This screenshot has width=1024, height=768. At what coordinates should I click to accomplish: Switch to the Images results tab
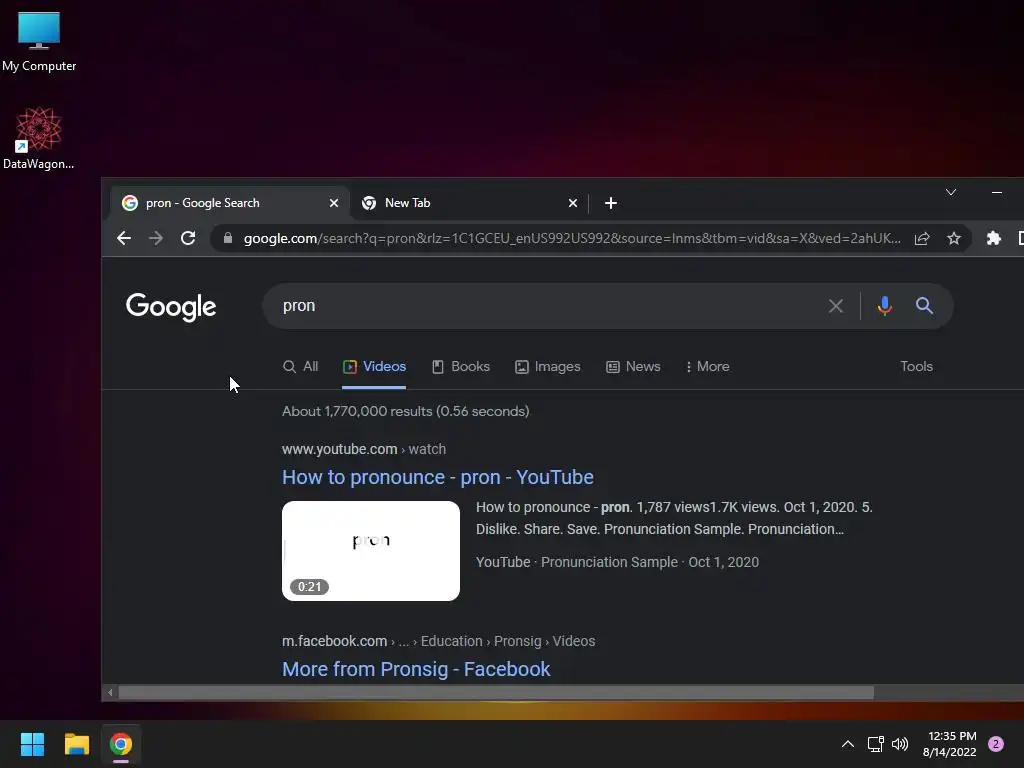[x=547, y=366]
